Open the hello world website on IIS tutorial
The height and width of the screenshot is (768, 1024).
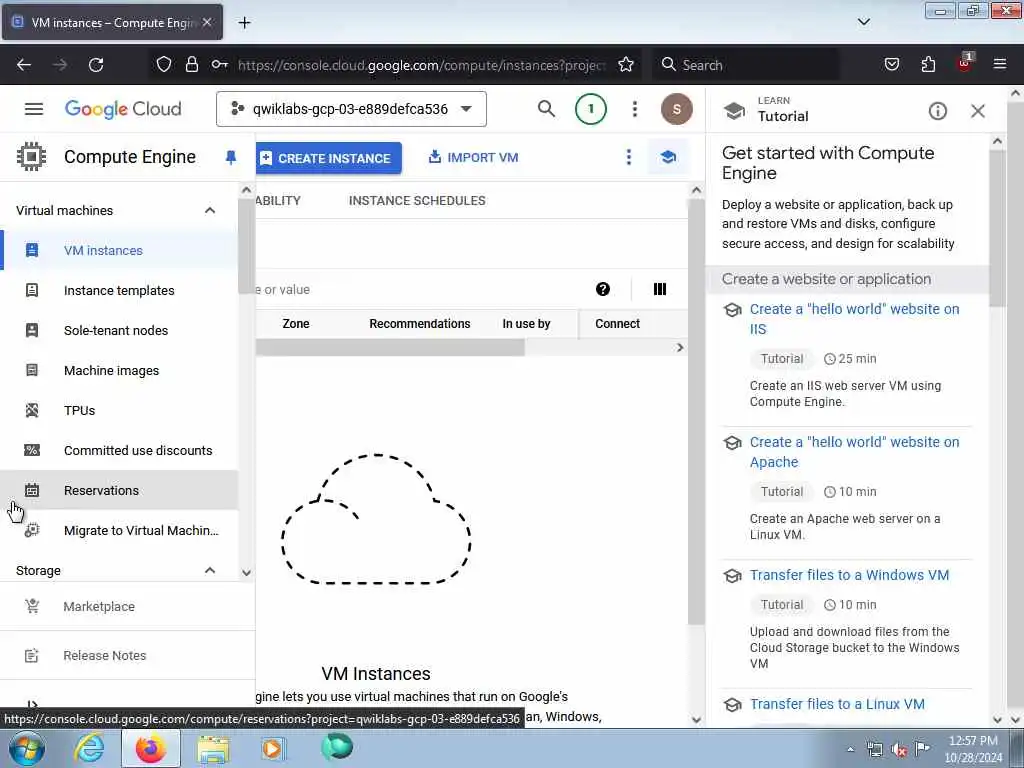pos(854,319)
